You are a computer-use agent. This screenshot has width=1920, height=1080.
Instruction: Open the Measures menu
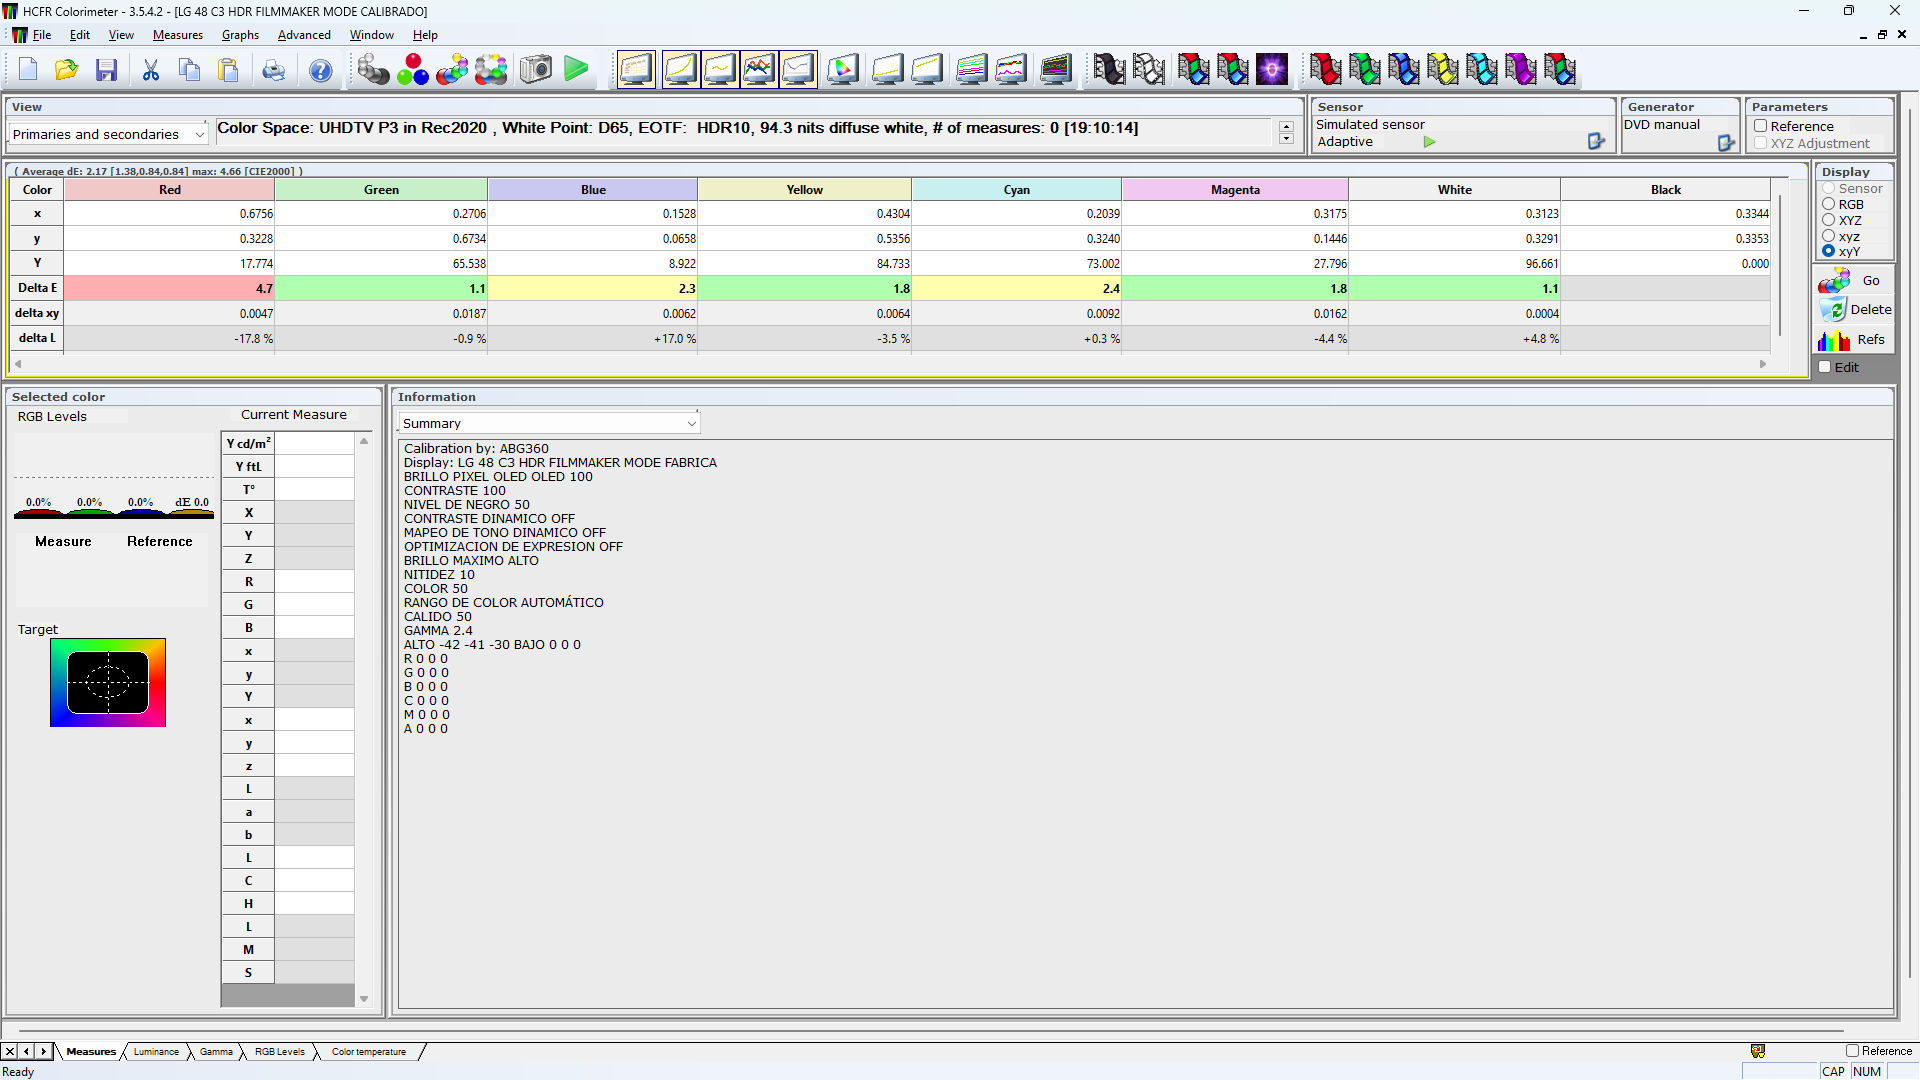[x=178, y=35]
